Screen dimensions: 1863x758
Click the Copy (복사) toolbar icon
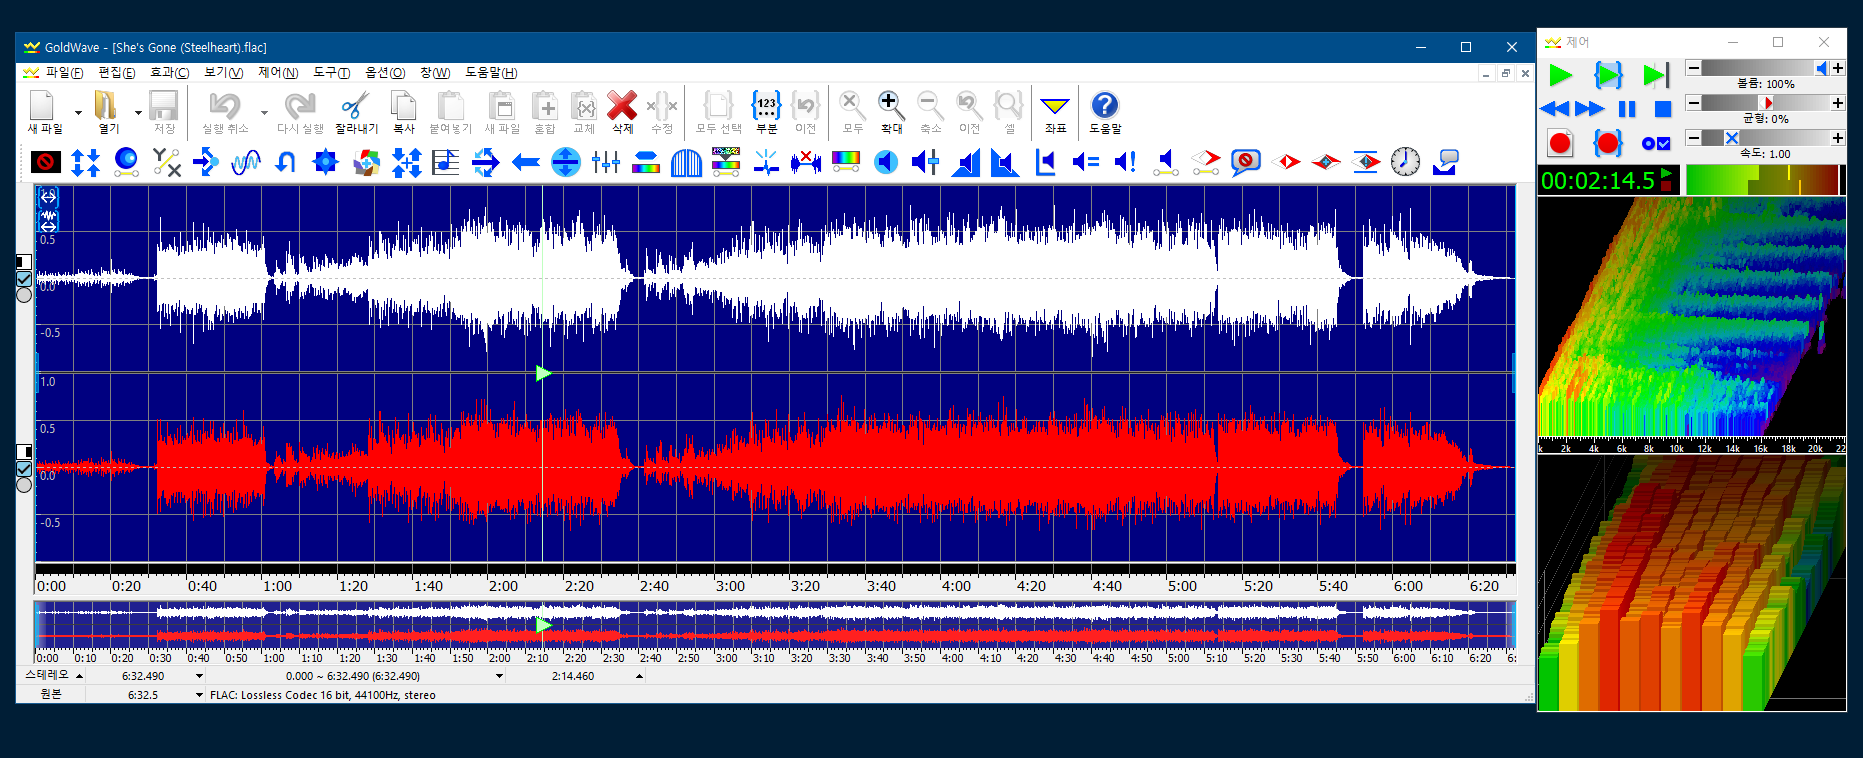point(403,106)
